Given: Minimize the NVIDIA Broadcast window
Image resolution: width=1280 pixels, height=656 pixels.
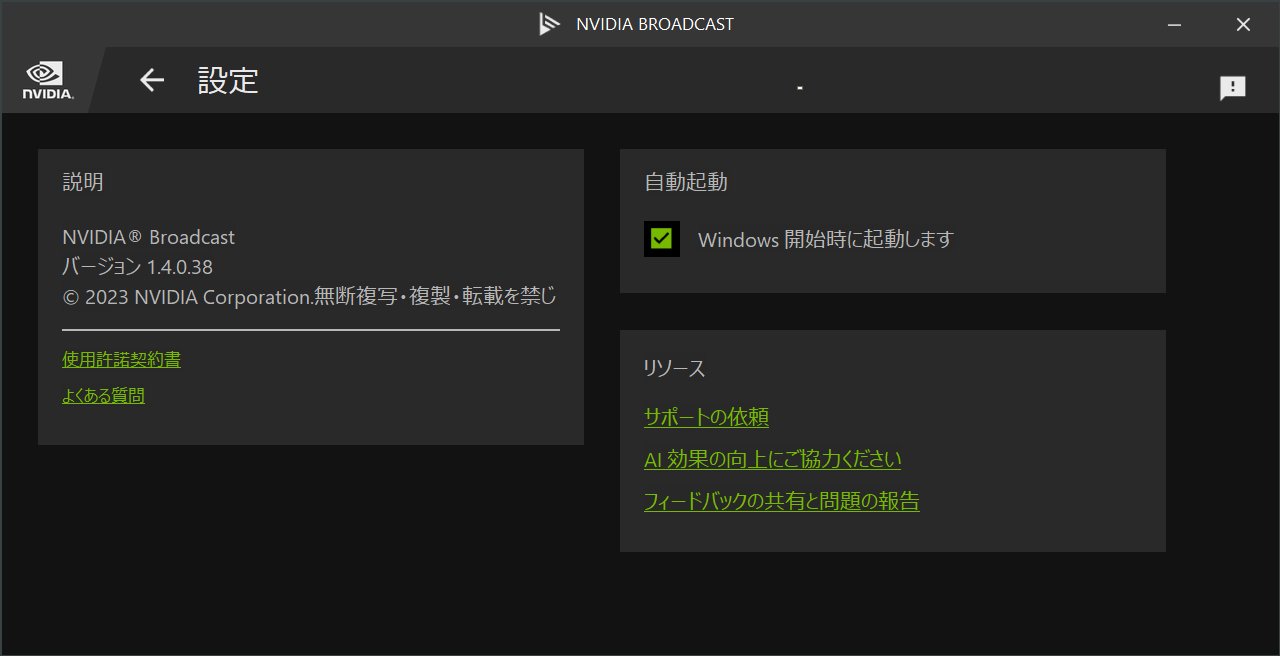Looking at the screenshot, I should click(1175, 24).
